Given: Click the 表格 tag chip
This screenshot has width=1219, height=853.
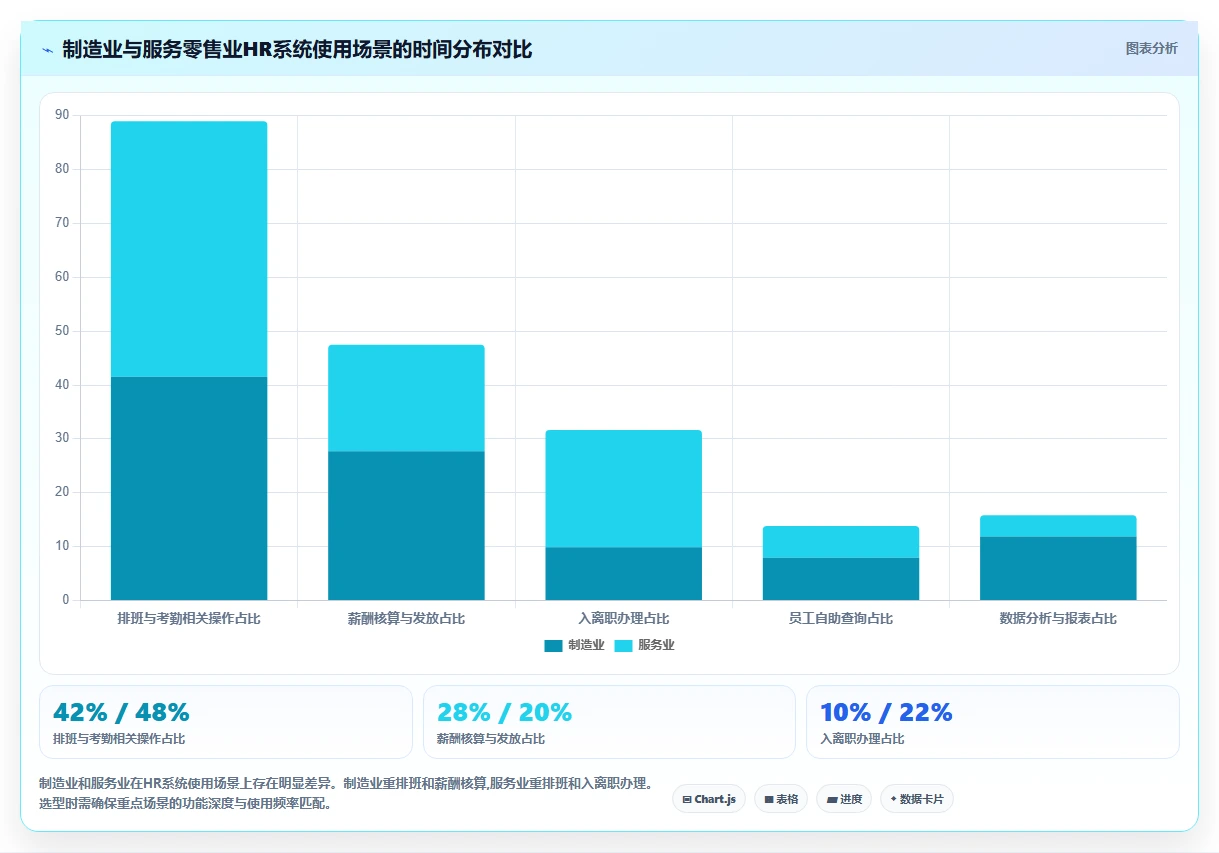Looking at the screenshot, I should pyautogui.click(x=781, y=799).
